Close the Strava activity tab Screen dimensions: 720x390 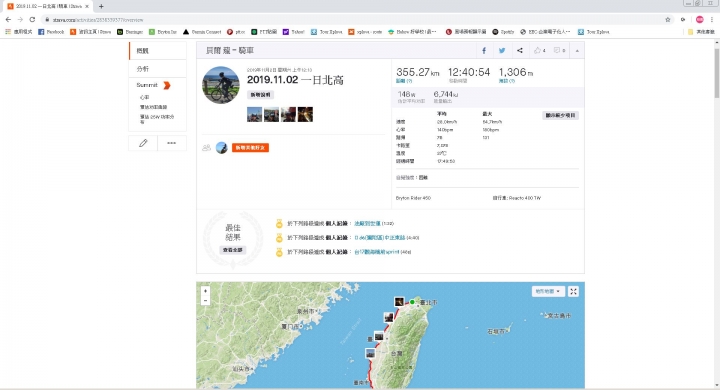pos(87,6)
